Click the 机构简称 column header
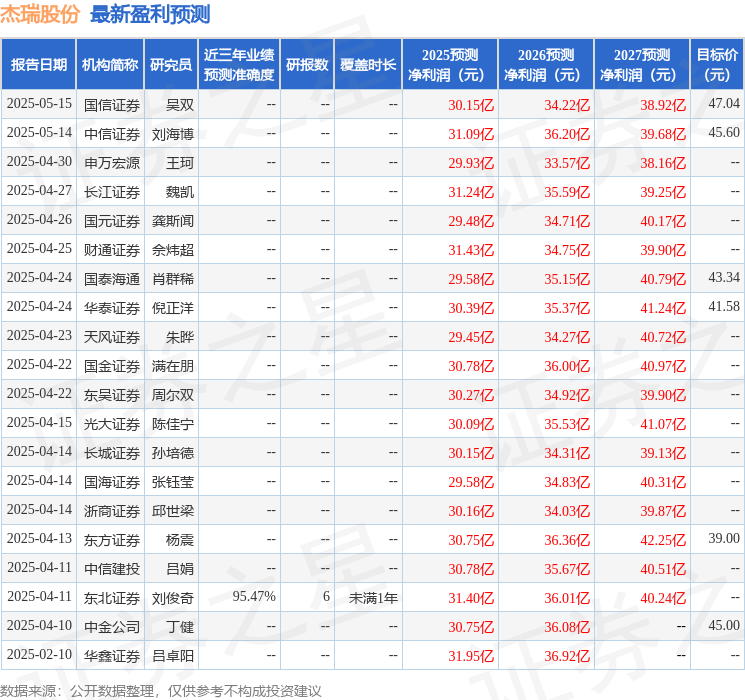Image resolution: width=745 pixels, height=700 pixels. [x=110, y=65]
